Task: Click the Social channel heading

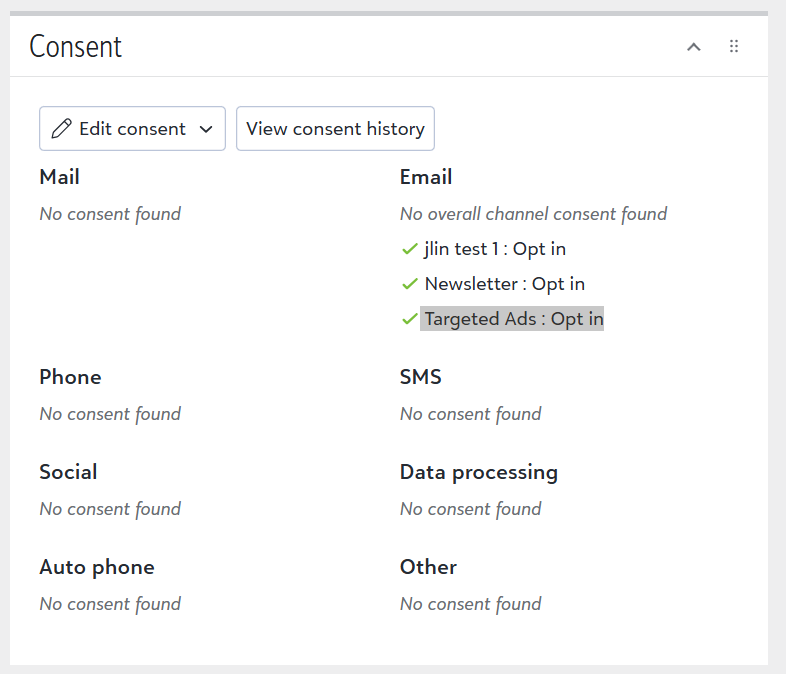Action: pos(68,472)
